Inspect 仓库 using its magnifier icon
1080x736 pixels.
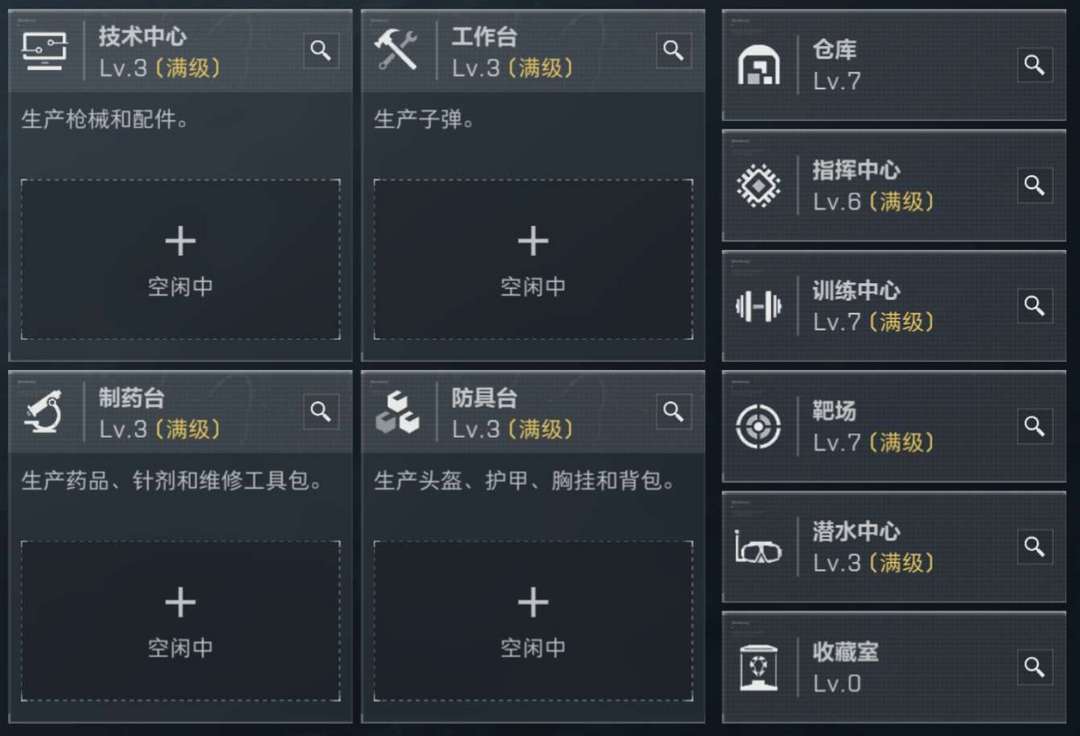(x=1035, y=65)
